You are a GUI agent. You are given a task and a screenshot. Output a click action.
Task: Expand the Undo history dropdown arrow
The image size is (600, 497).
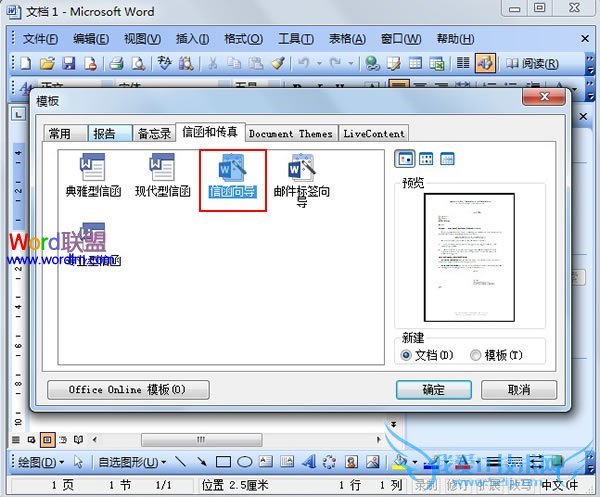click(319, 64)
